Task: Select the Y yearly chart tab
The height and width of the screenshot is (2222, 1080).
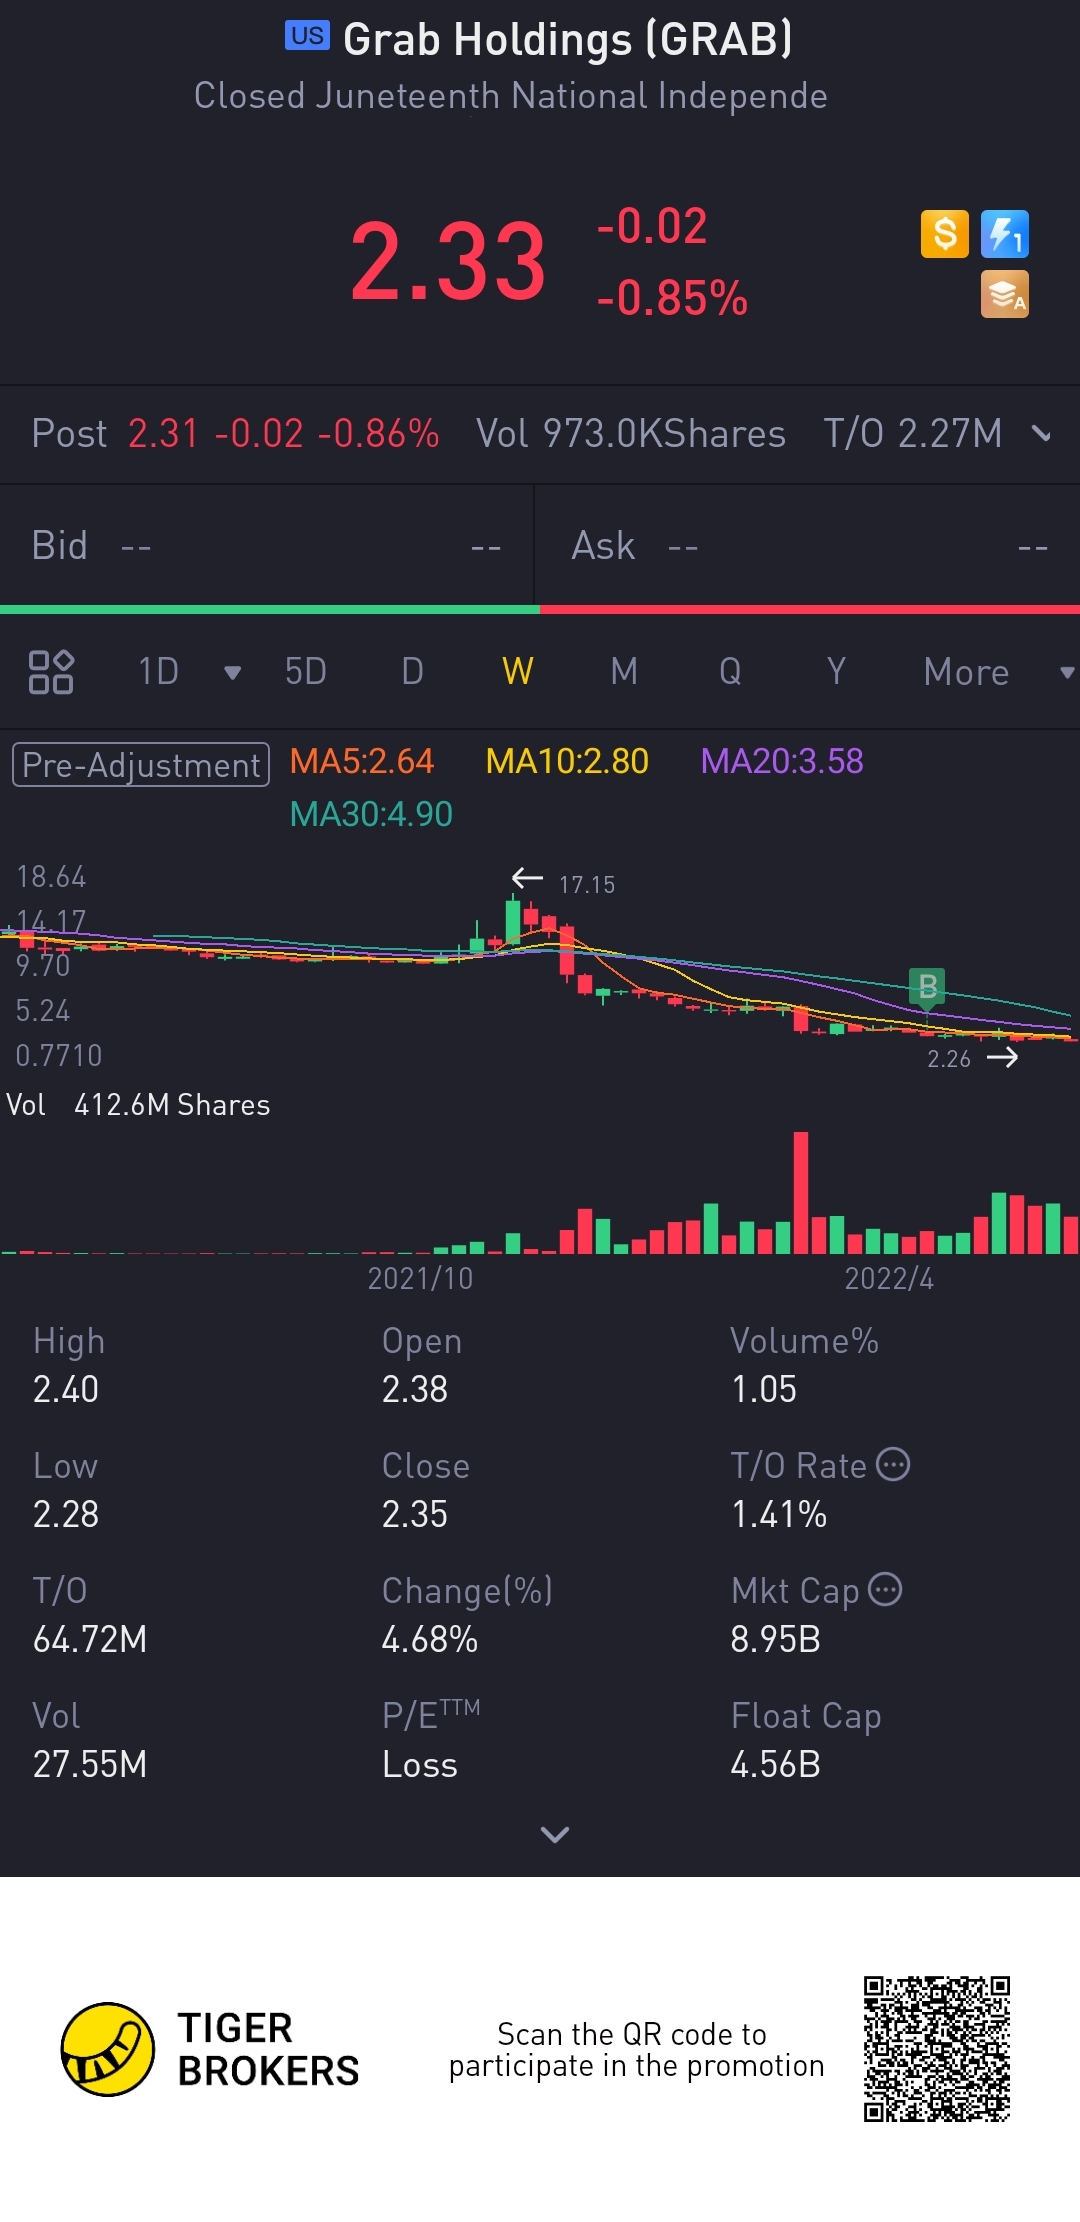Action: (836, 672)
